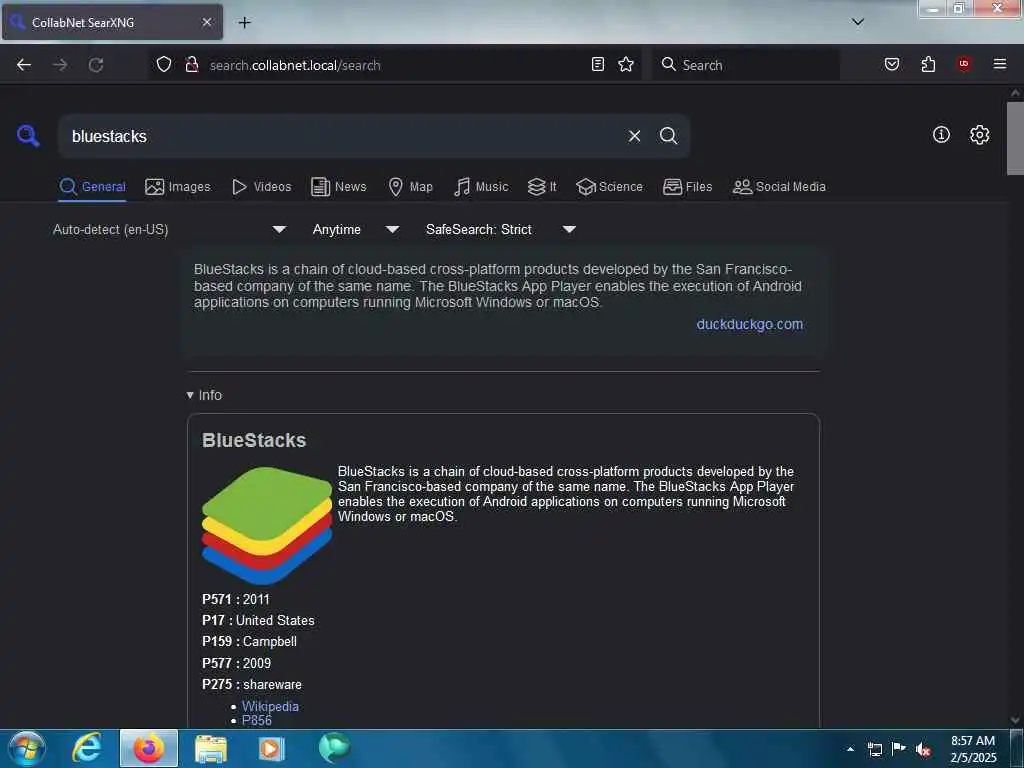
Task: Switch to Images search category
Action: tap(178, 187)
